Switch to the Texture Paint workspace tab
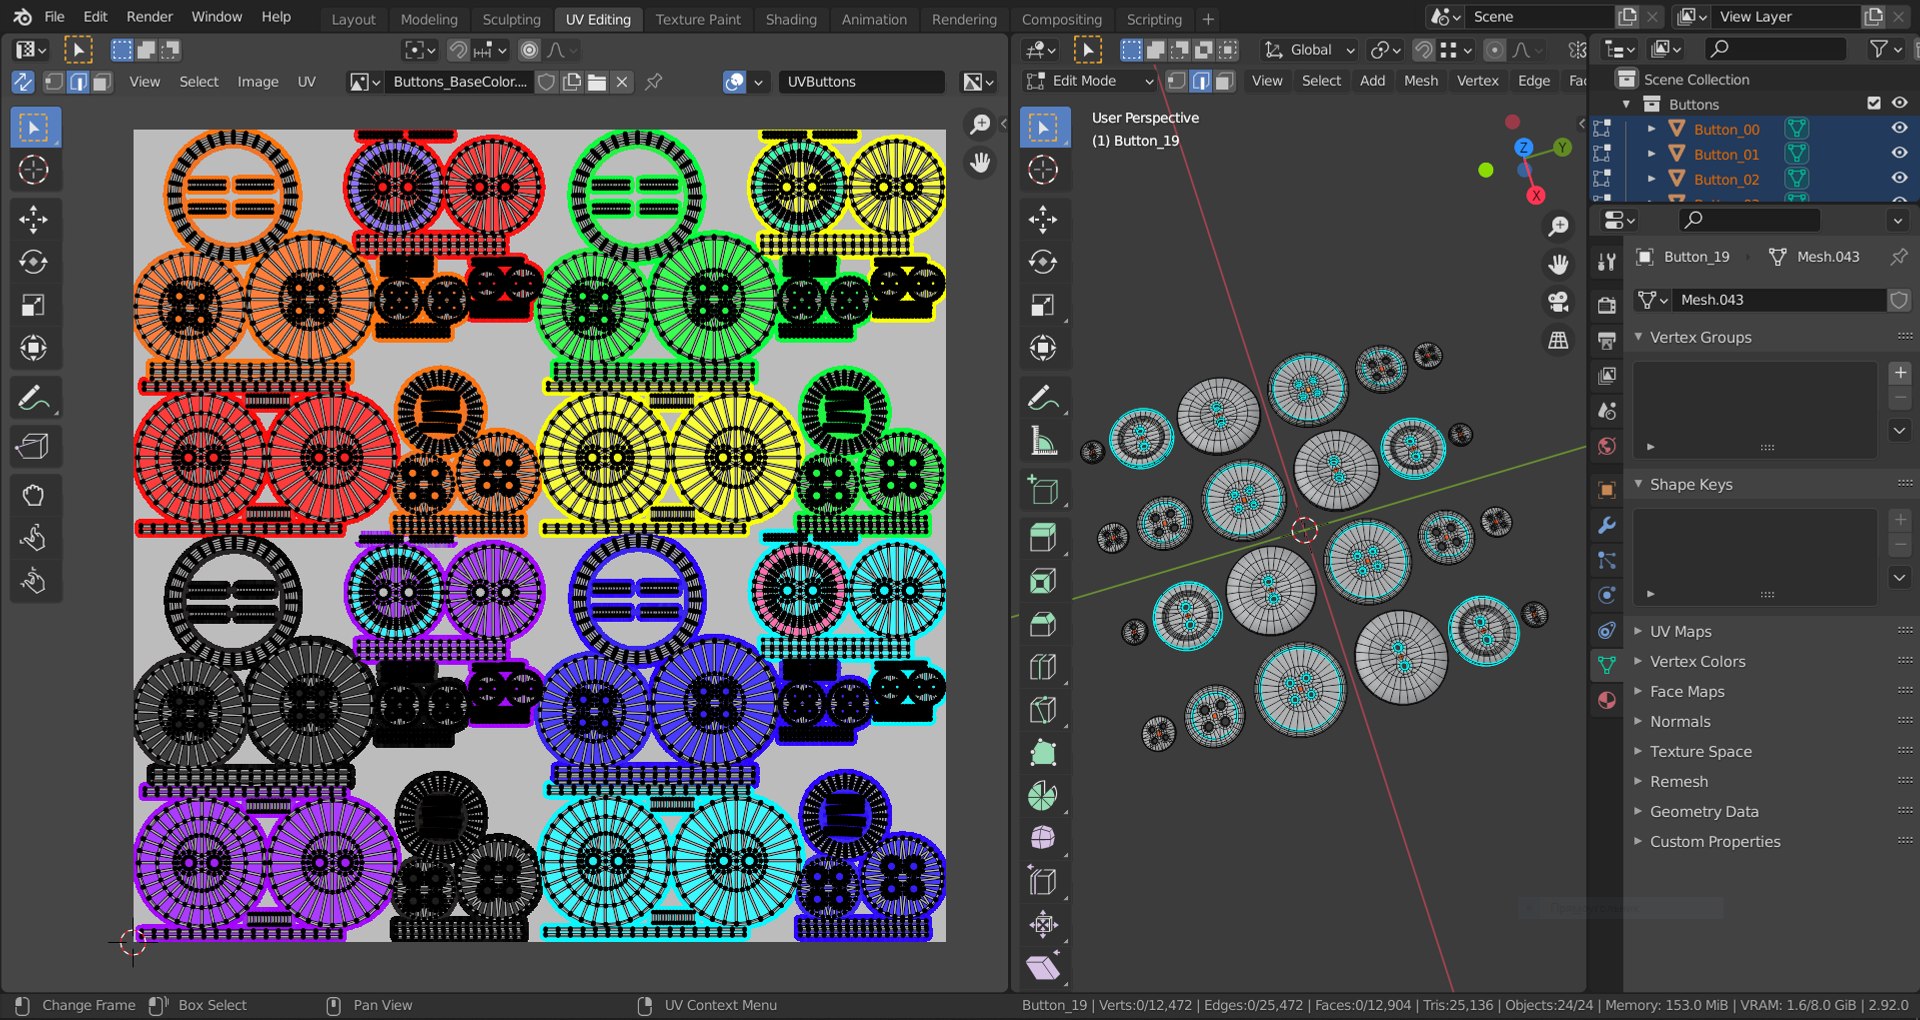1920x1020 pixels. tap(698, 19)
